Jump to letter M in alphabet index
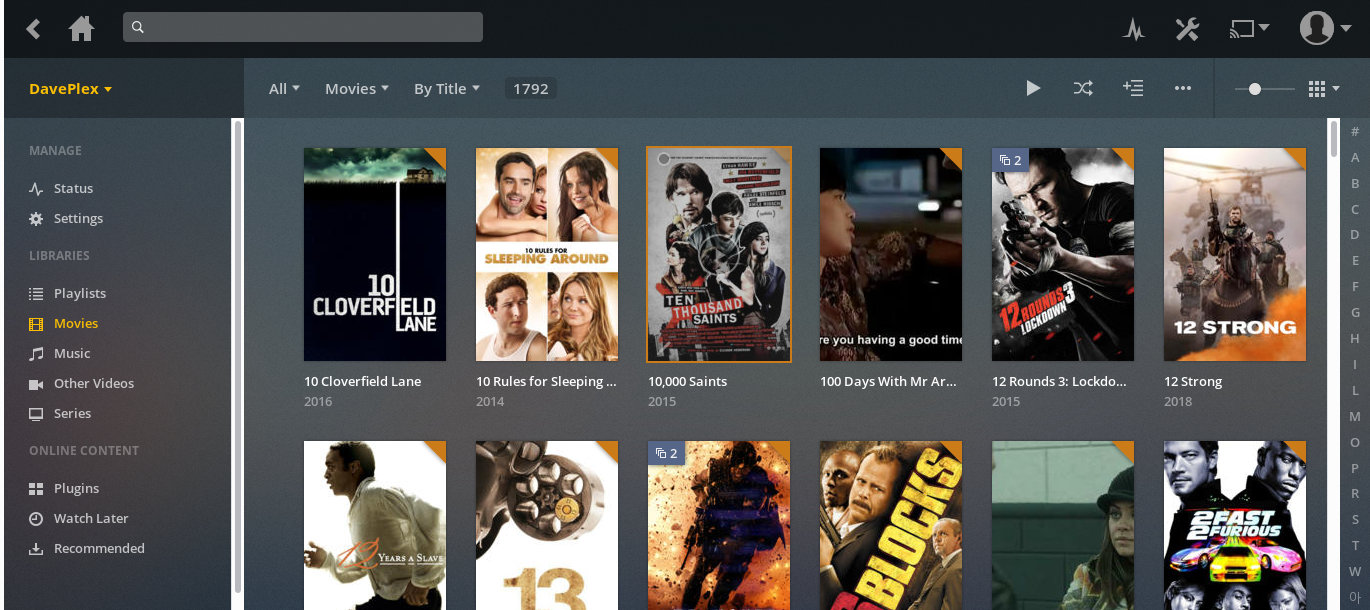The image size is (1370, 610). [x=1355, y=416]
